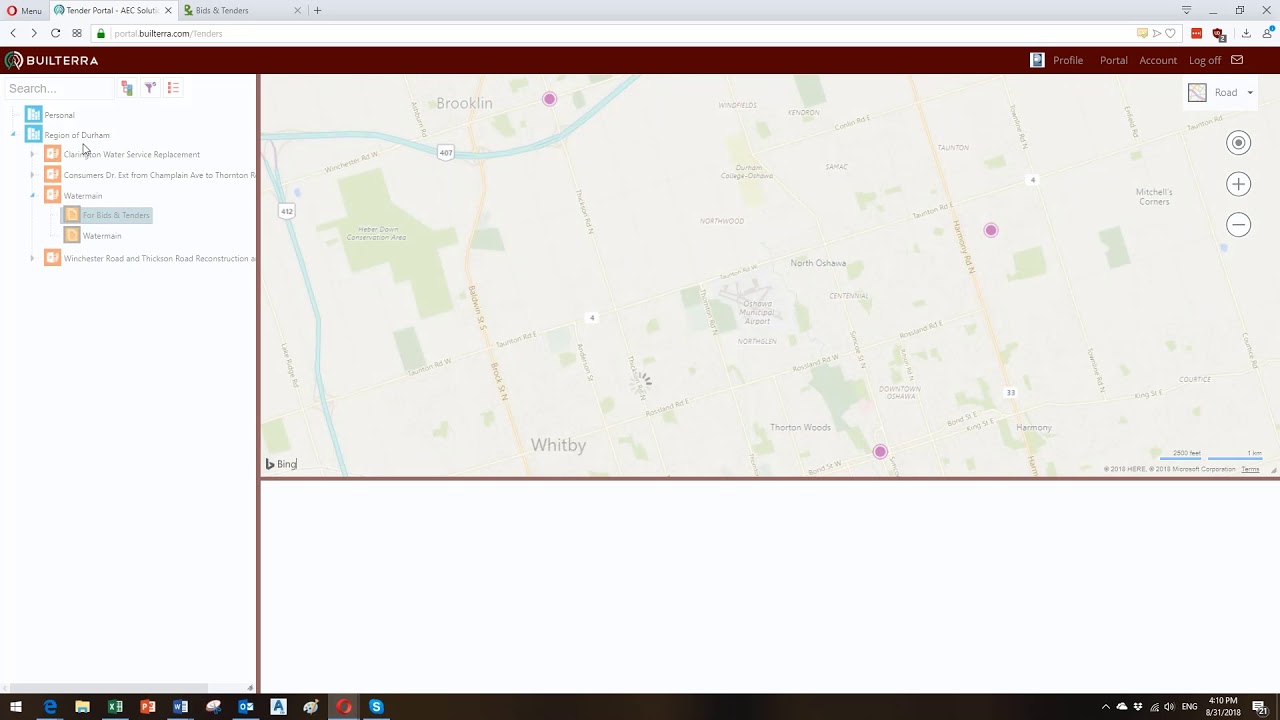This screenshot has height=720, width=1280.
Task: Select For Bids & Tenders tree item
Action: click(116, 215)
